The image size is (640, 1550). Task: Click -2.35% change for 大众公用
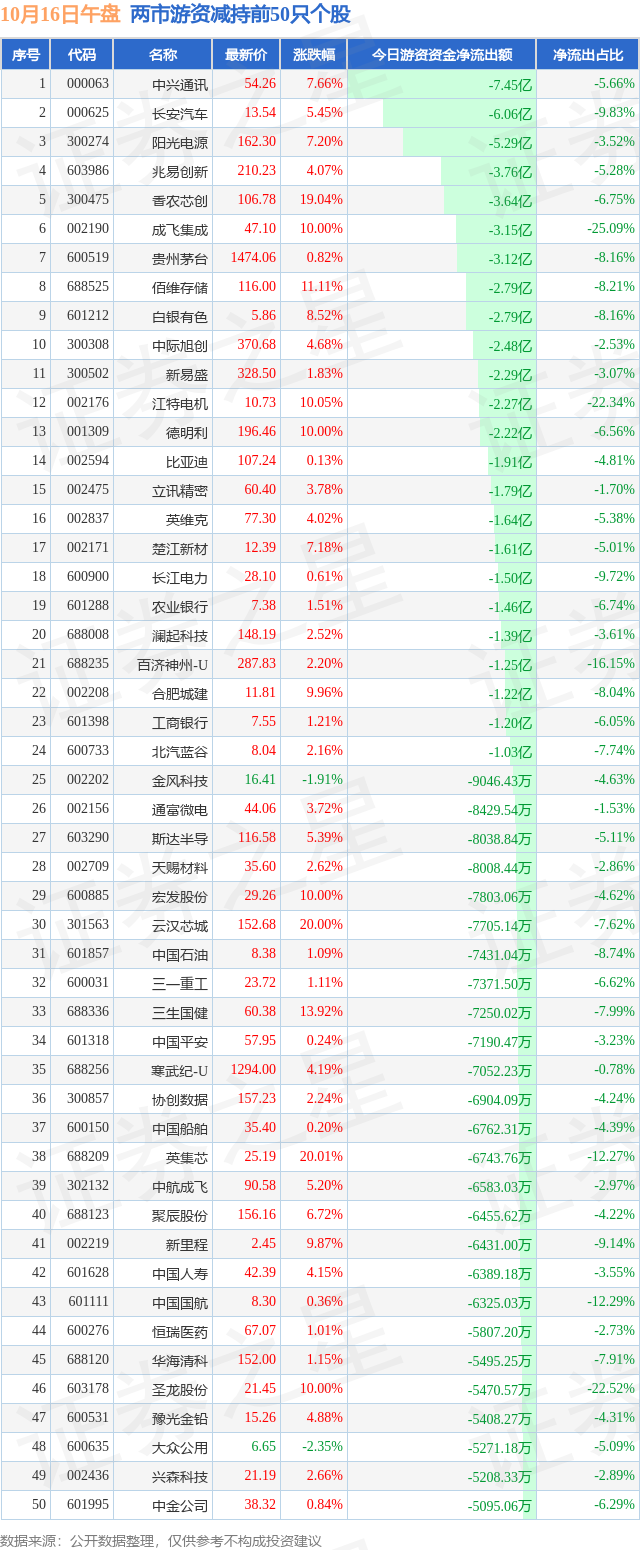(x=320, y=1447)
